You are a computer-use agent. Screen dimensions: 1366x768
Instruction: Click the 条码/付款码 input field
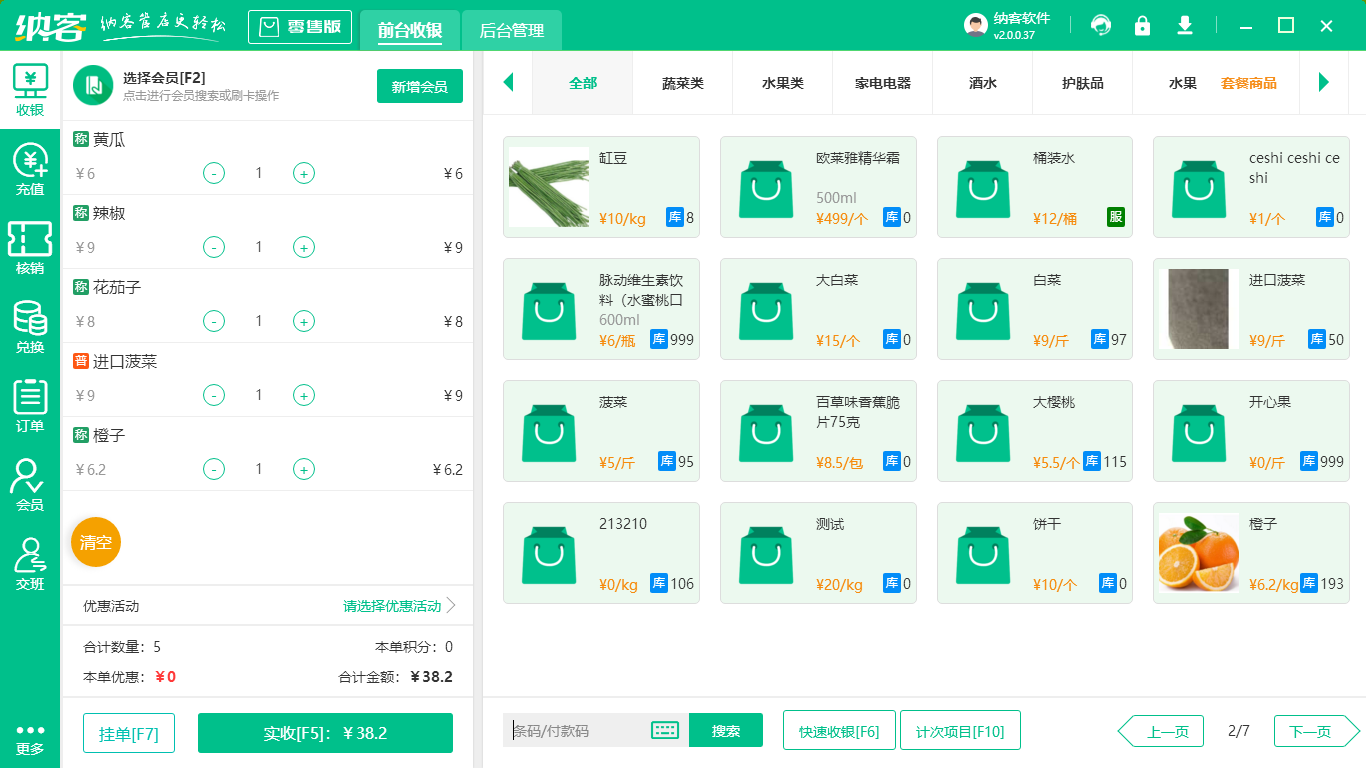click(578, 730)
